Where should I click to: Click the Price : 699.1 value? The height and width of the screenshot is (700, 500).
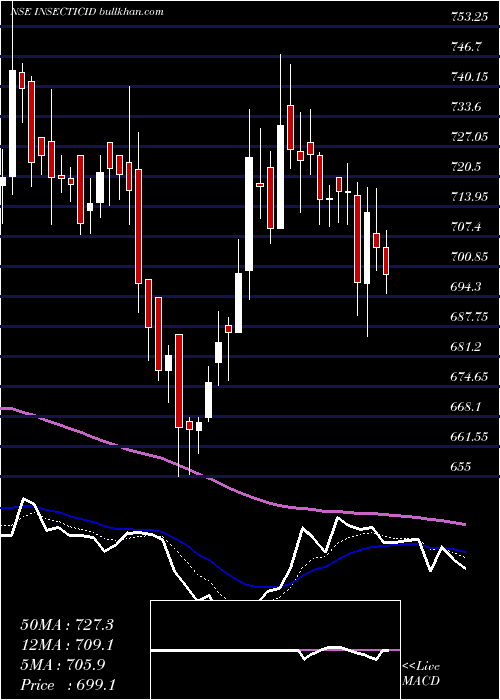pos(67,685)
